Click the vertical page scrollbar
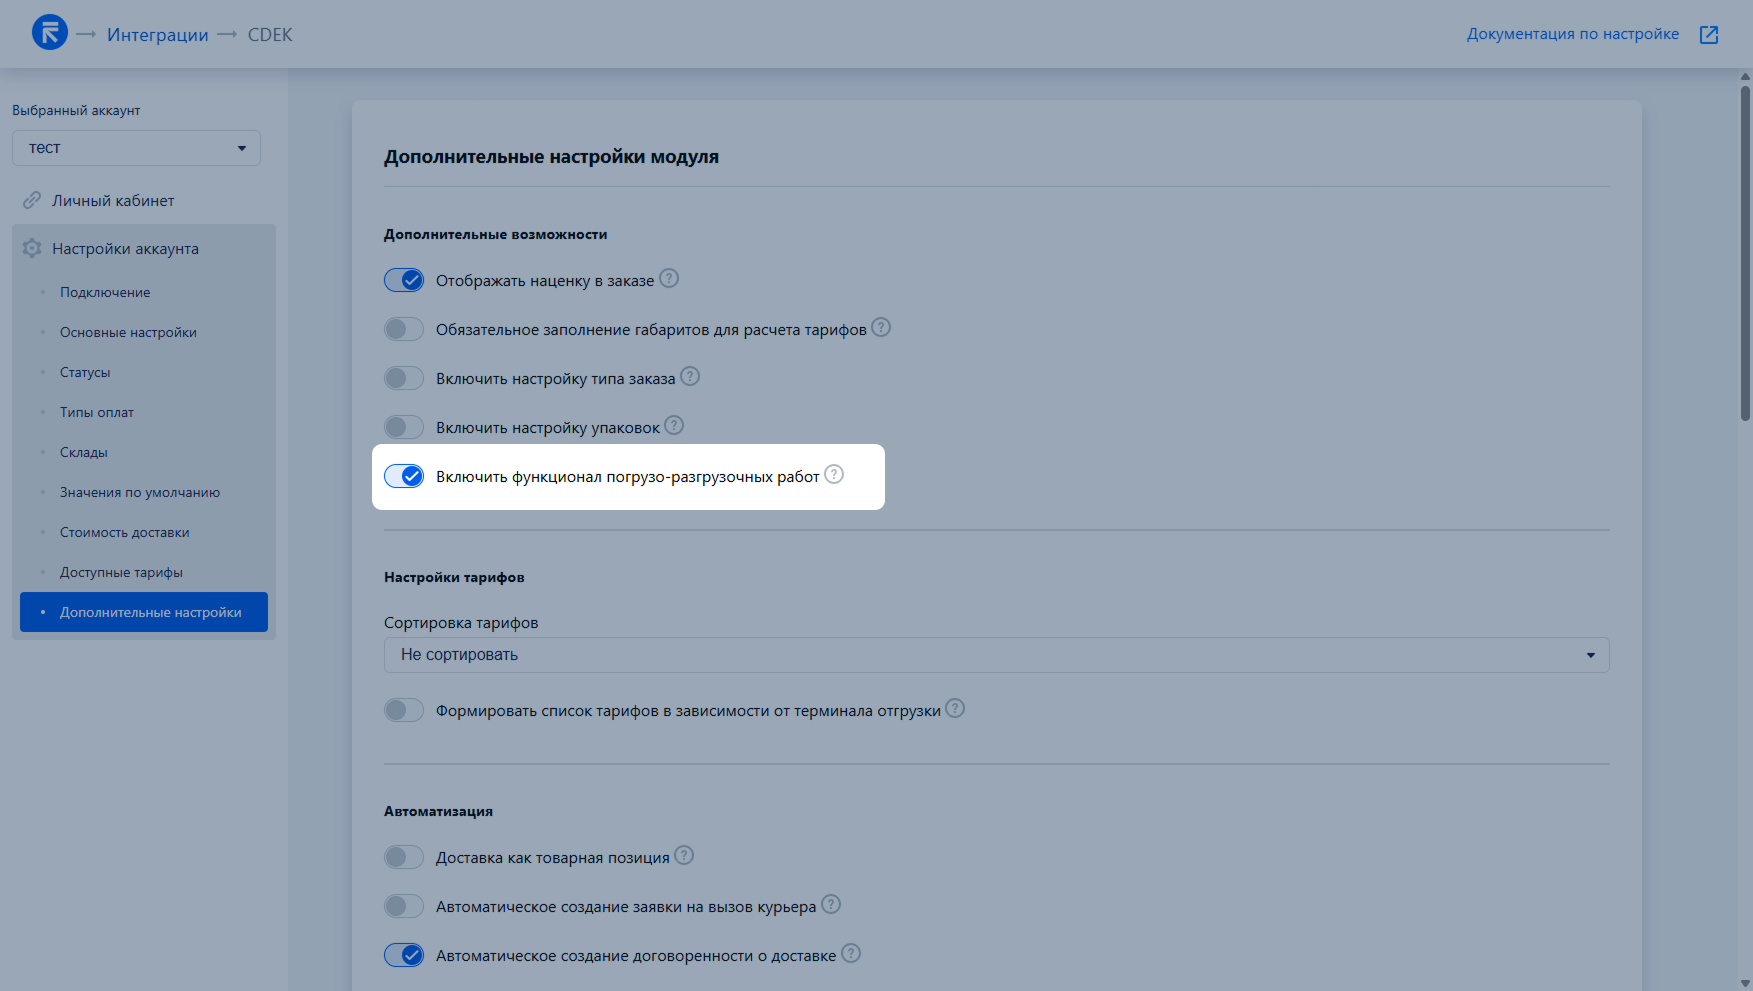The image size is (1753, 991). (1745, 250)
